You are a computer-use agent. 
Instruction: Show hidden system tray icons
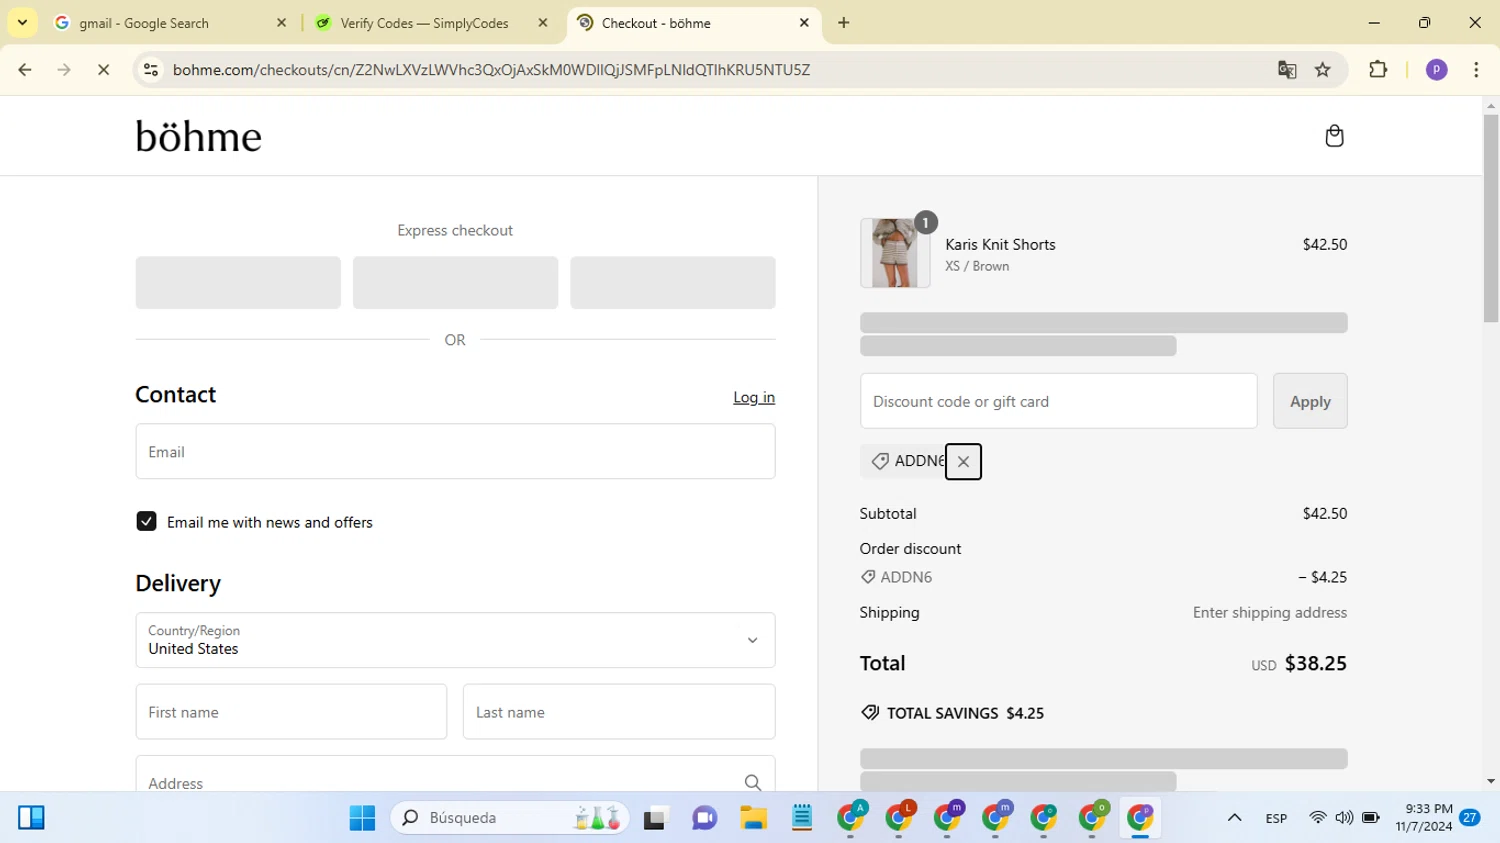point(1234,818)
